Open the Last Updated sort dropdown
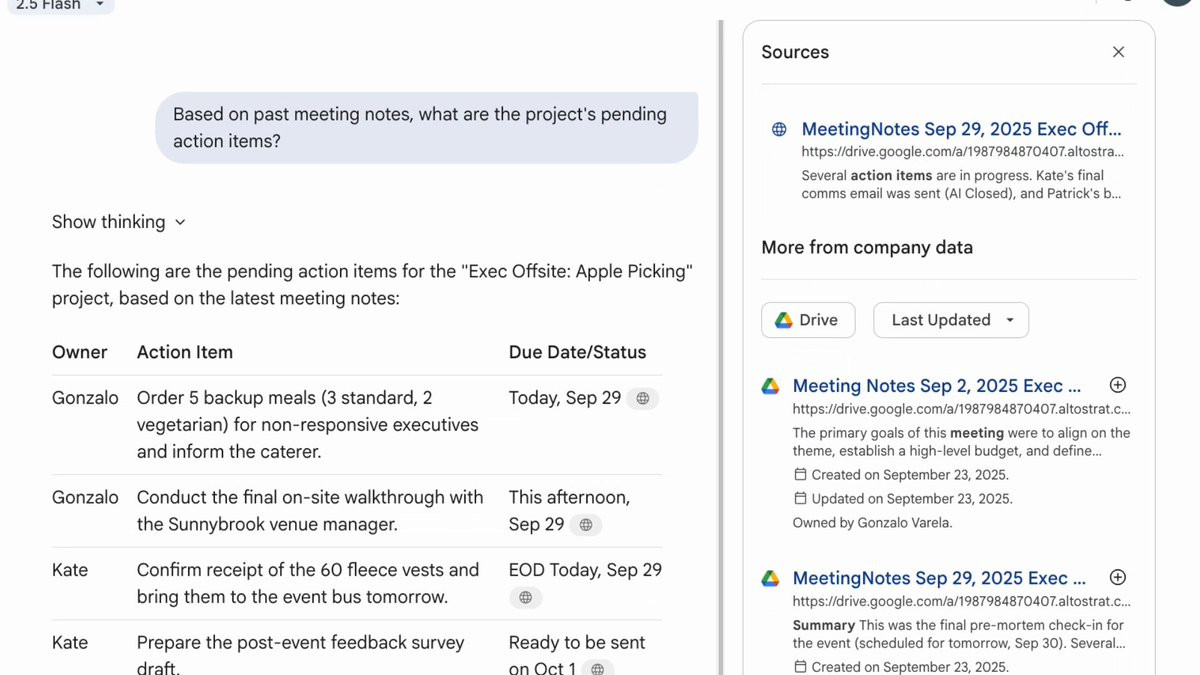The image size is (1200, 675). (951, 320)
